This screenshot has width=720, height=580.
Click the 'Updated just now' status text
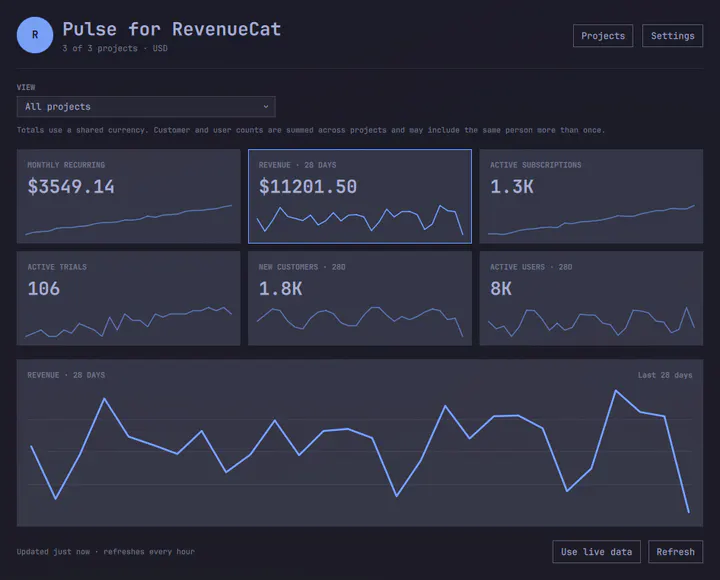[x=53, y=552]
